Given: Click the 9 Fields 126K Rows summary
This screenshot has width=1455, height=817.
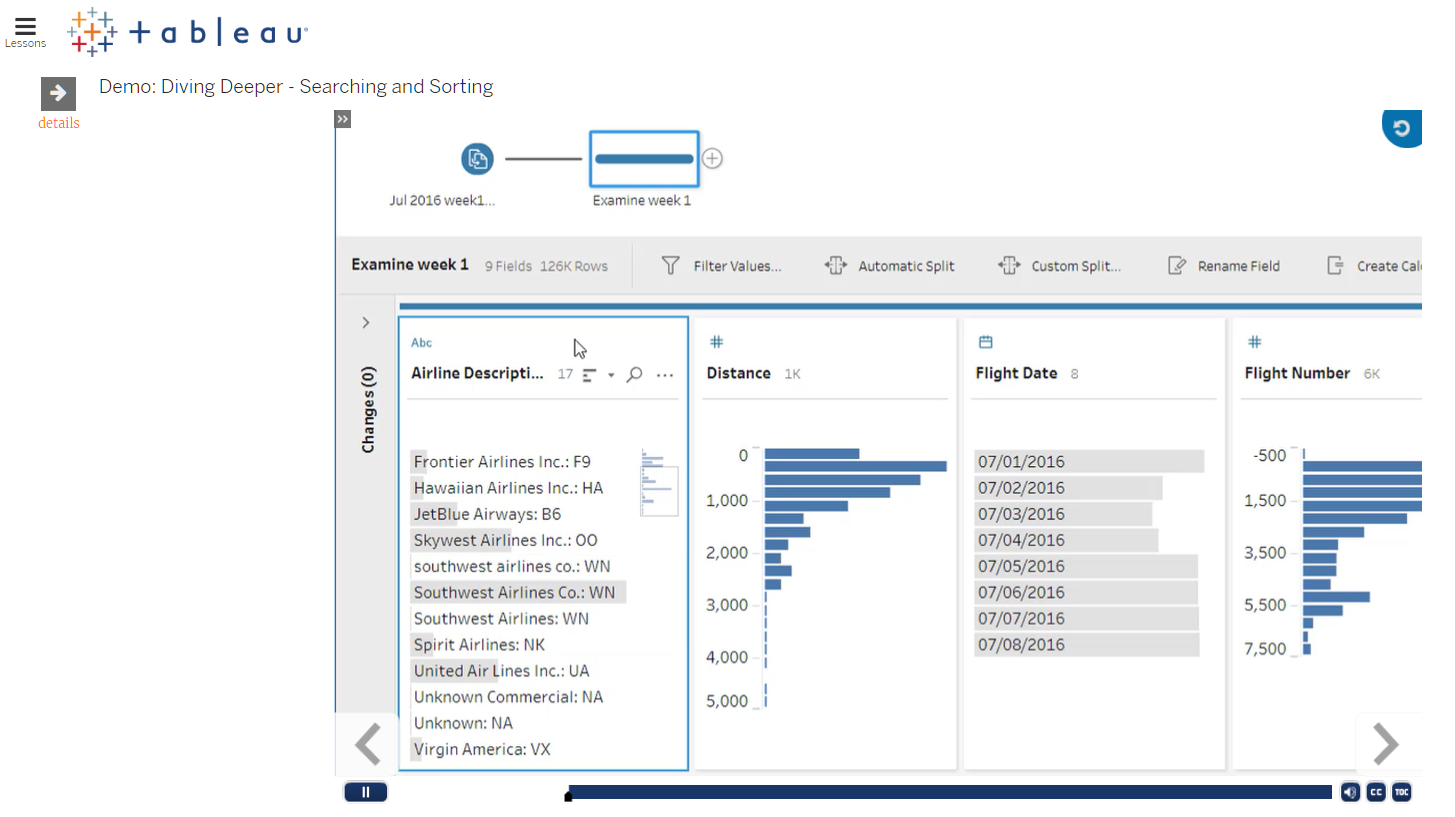Looking at the screenshot, I should click(x=546, y=266).
